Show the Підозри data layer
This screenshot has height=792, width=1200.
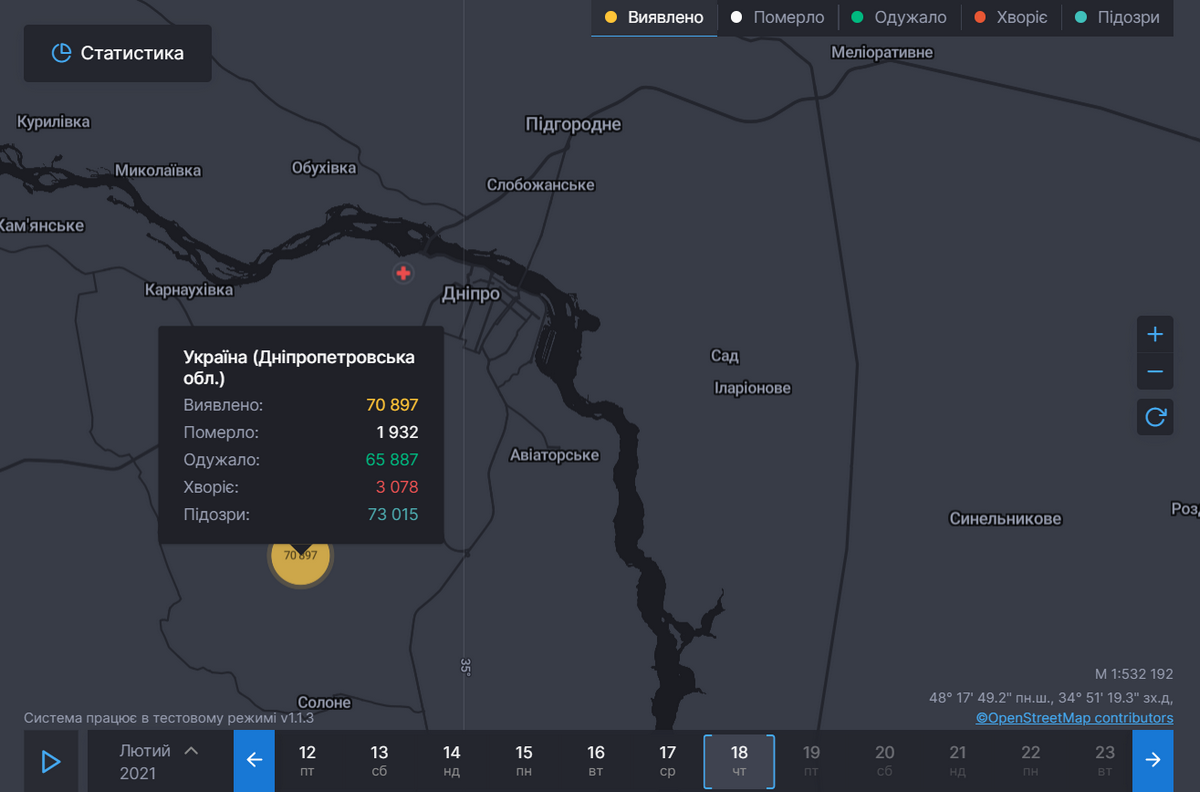[1117, 18]
